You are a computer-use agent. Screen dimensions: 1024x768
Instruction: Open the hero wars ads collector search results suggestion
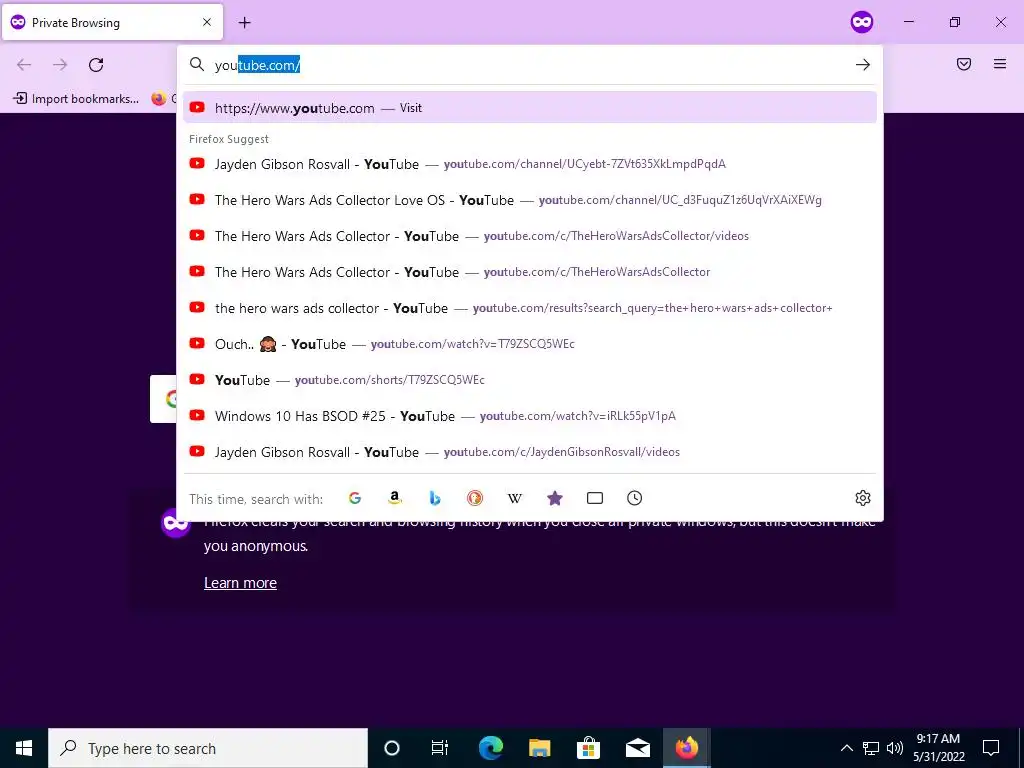click(x=530, y=308)
